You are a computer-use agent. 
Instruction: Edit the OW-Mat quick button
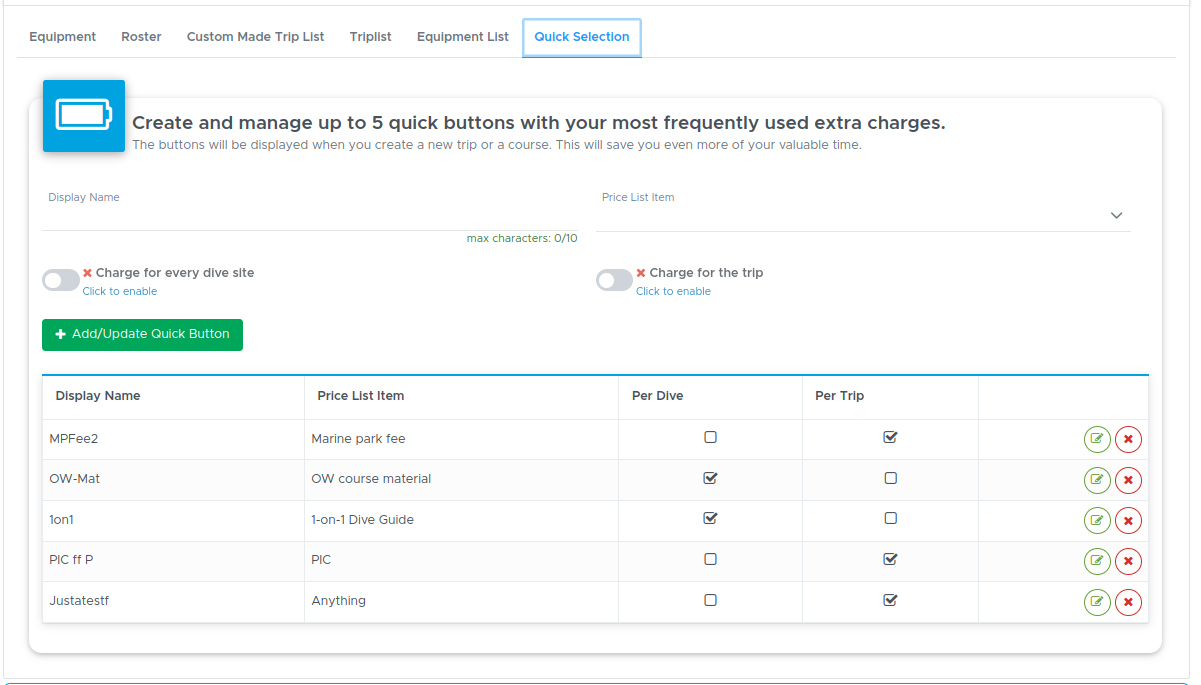pyautogui.click(x=1097, y=481)
